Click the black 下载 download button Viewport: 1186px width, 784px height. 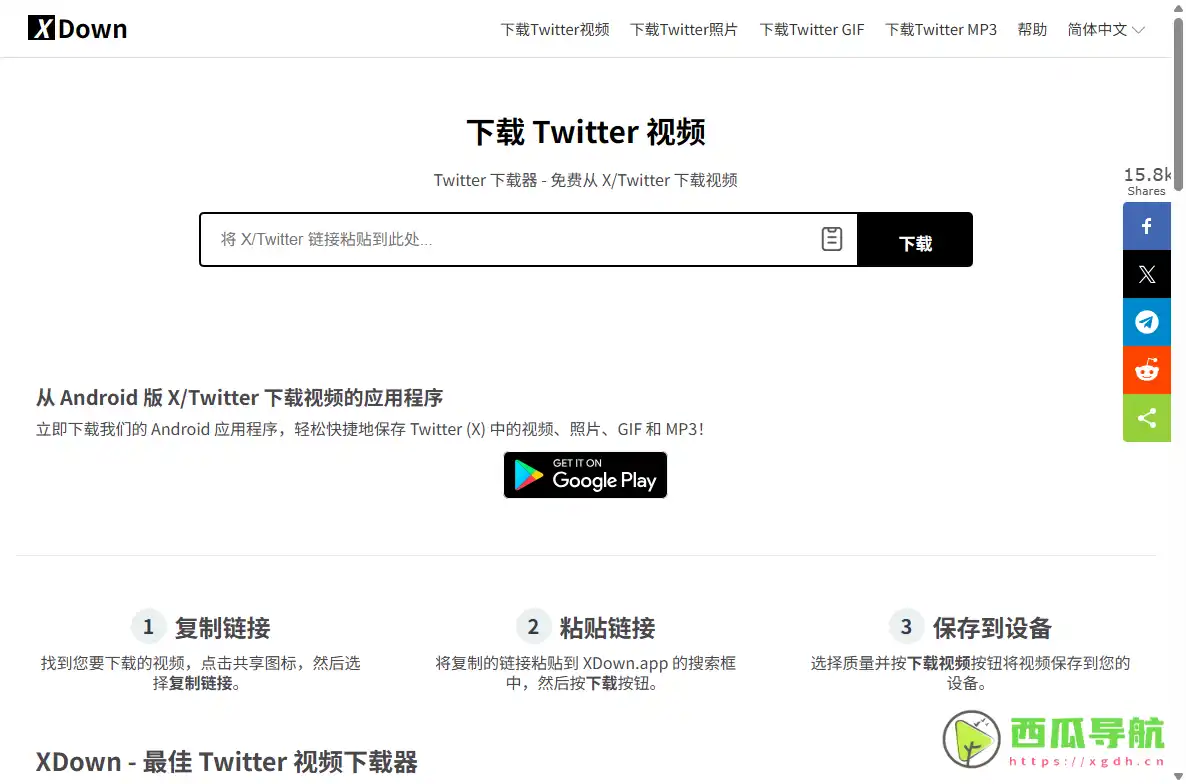coord(915,240)
